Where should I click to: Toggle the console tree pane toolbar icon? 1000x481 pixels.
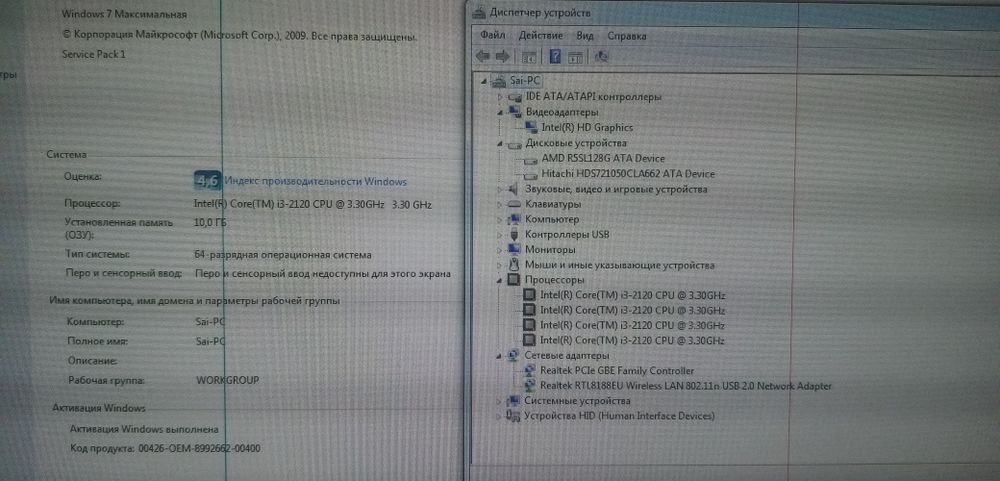point(528,57)
